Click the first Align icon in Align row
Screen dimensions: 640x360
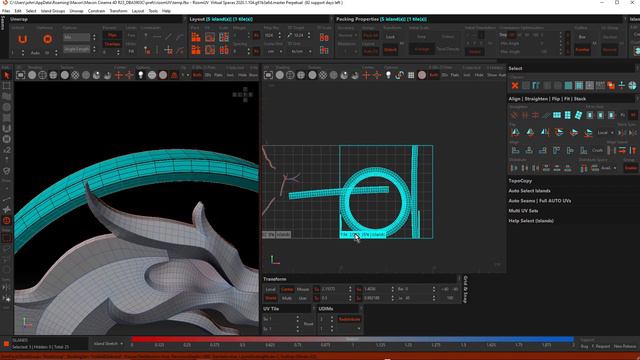coord(516,150)
